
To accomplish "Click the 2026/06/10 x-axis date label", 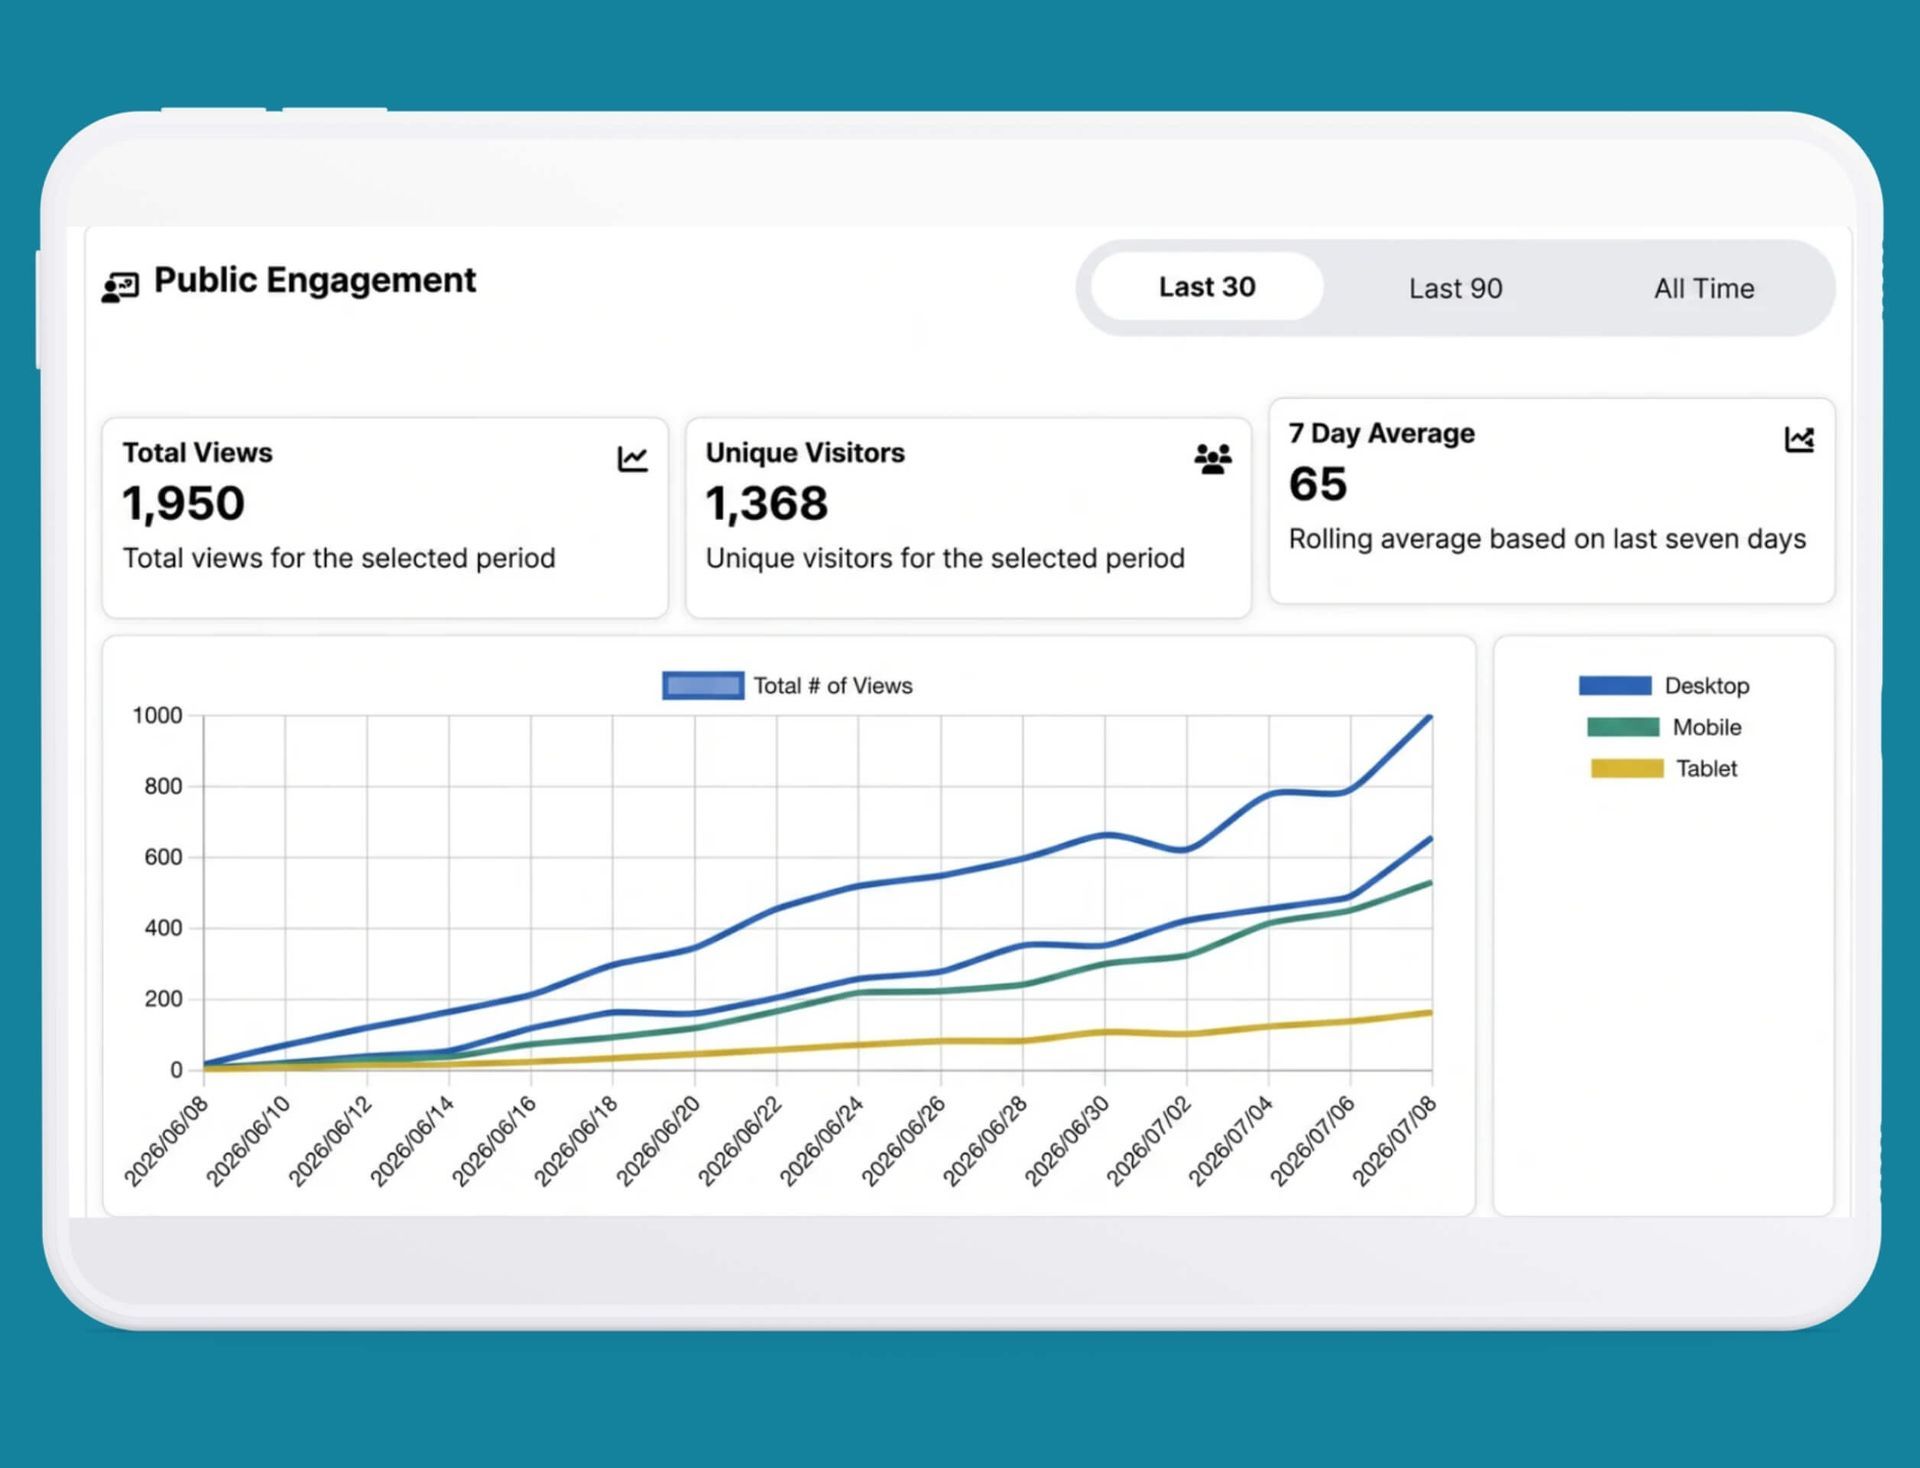I will click(x=248, y=1141).
